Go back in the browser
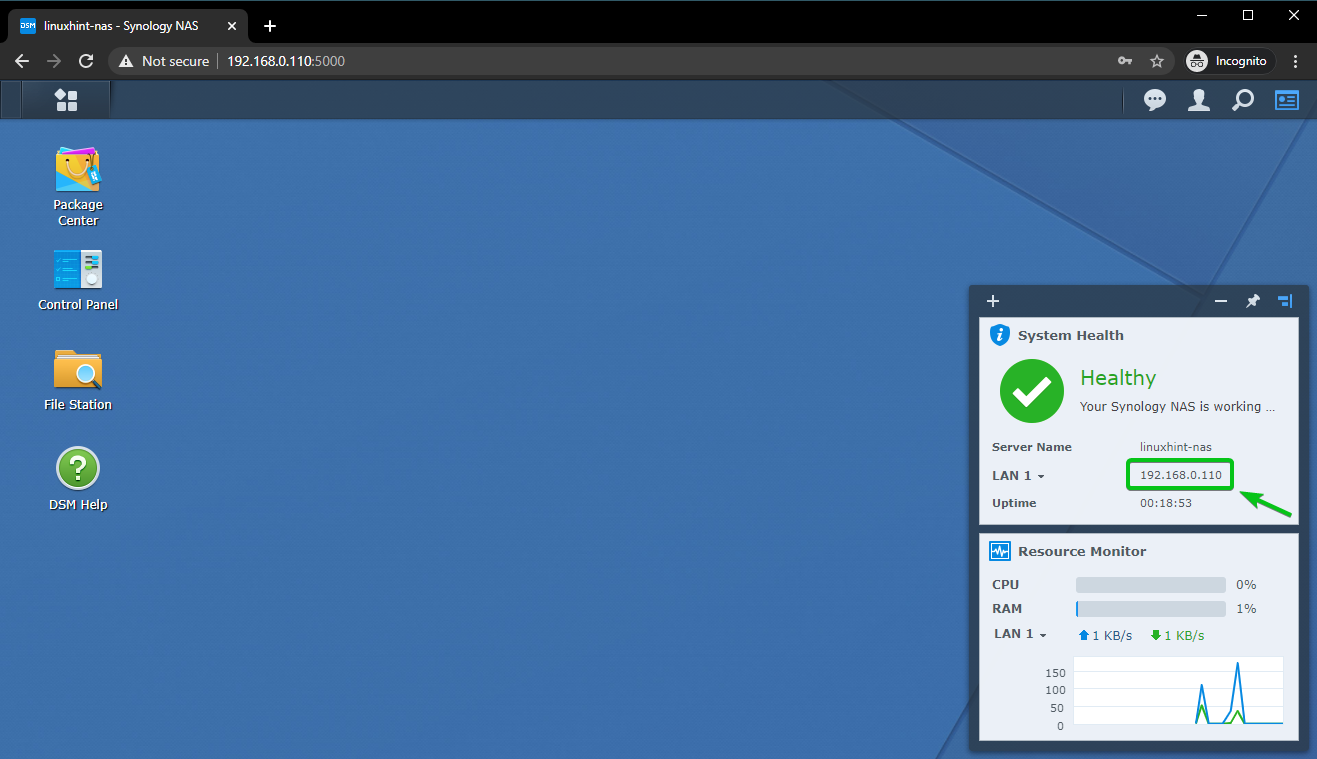1317x759 pixels. (x=22, y=61)
